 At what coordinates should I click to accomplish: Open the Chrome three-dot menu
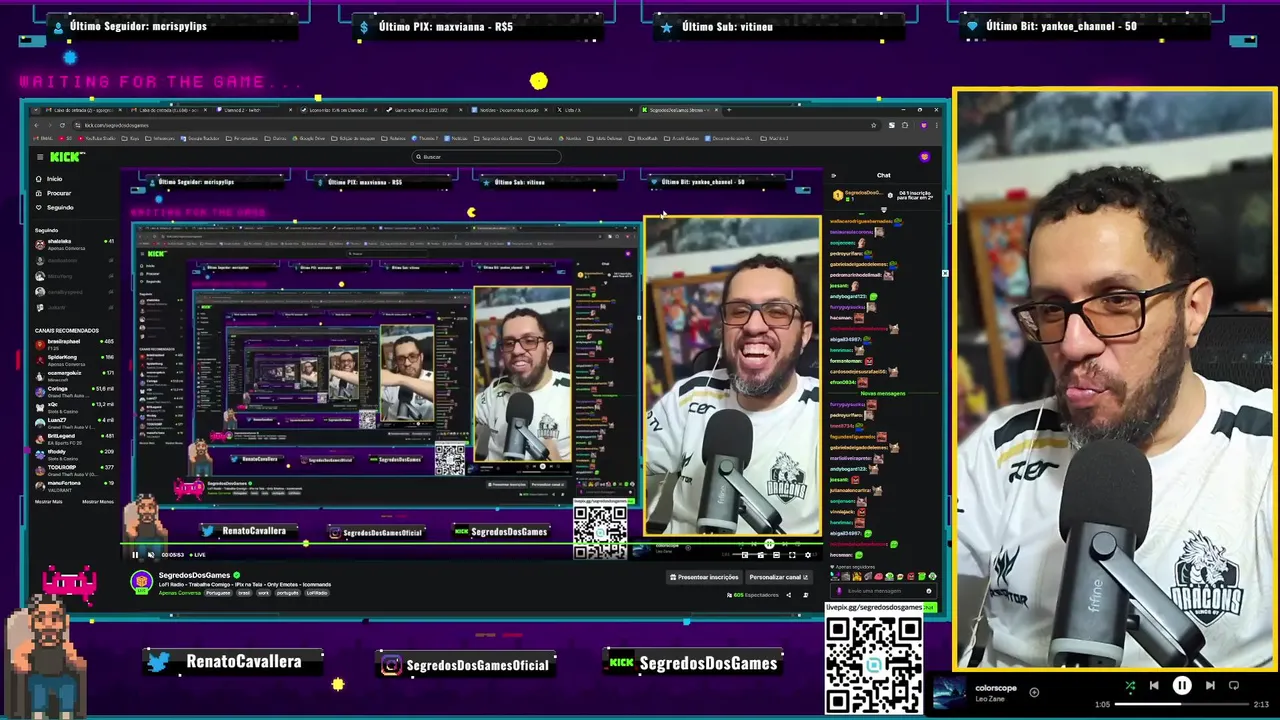(x=937, y=125)
